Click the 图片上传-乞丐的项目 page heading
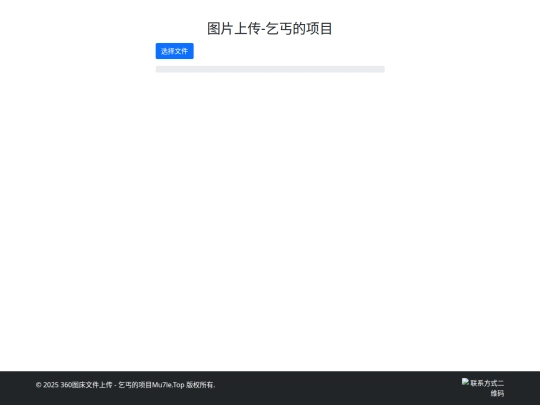The height and width of the screenshot is (405, 540). (x=270, y=29)
